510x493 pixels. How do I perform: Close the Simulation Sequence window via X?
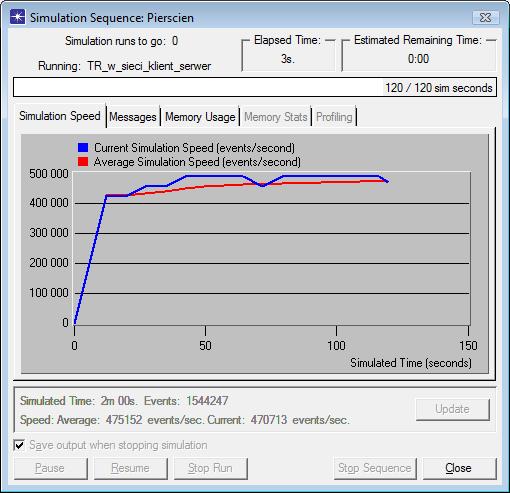tap(486, 18)
